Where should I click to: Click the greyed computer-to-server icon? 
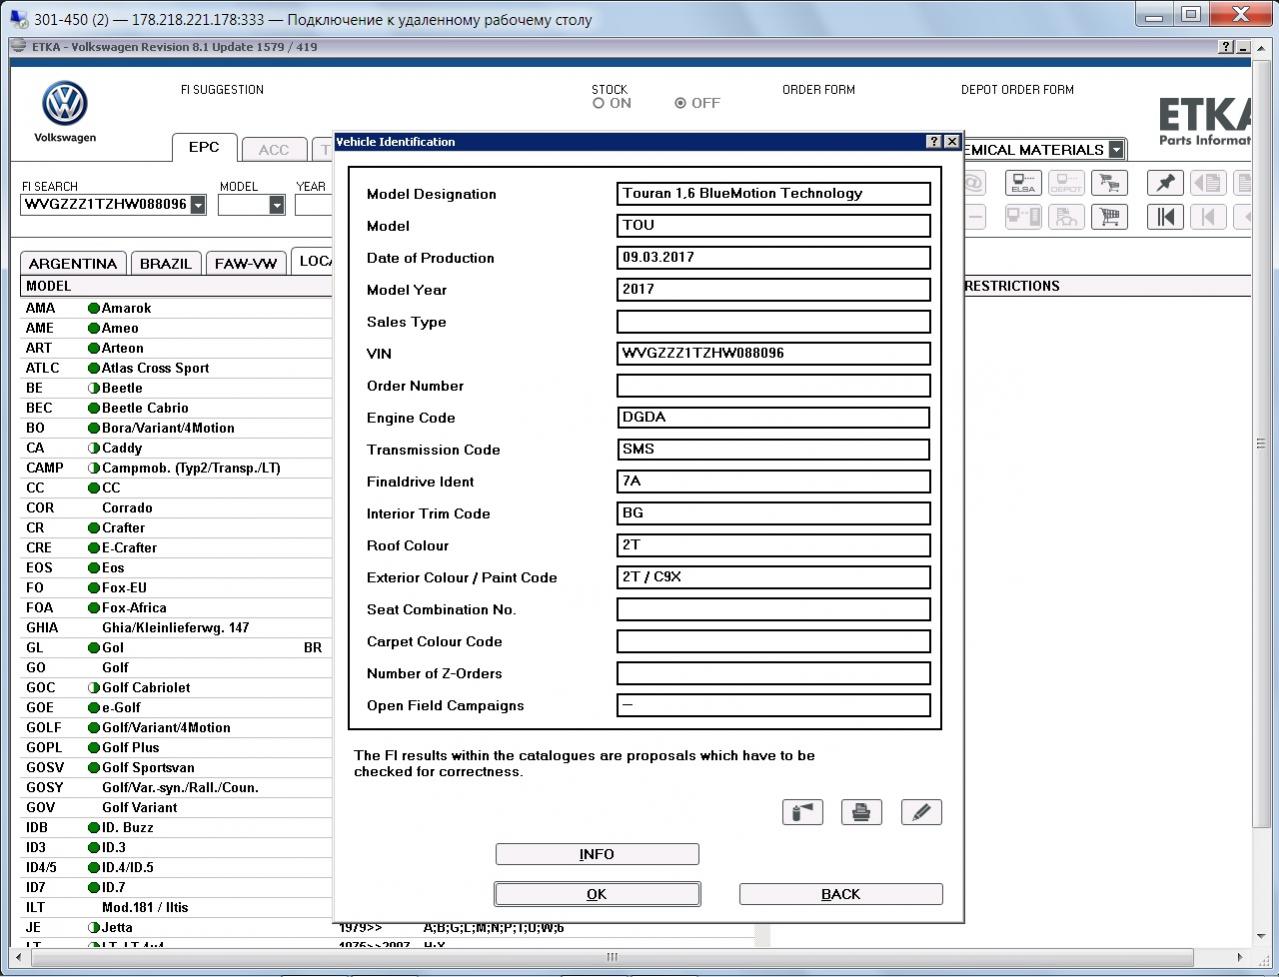pos(1023,216)
